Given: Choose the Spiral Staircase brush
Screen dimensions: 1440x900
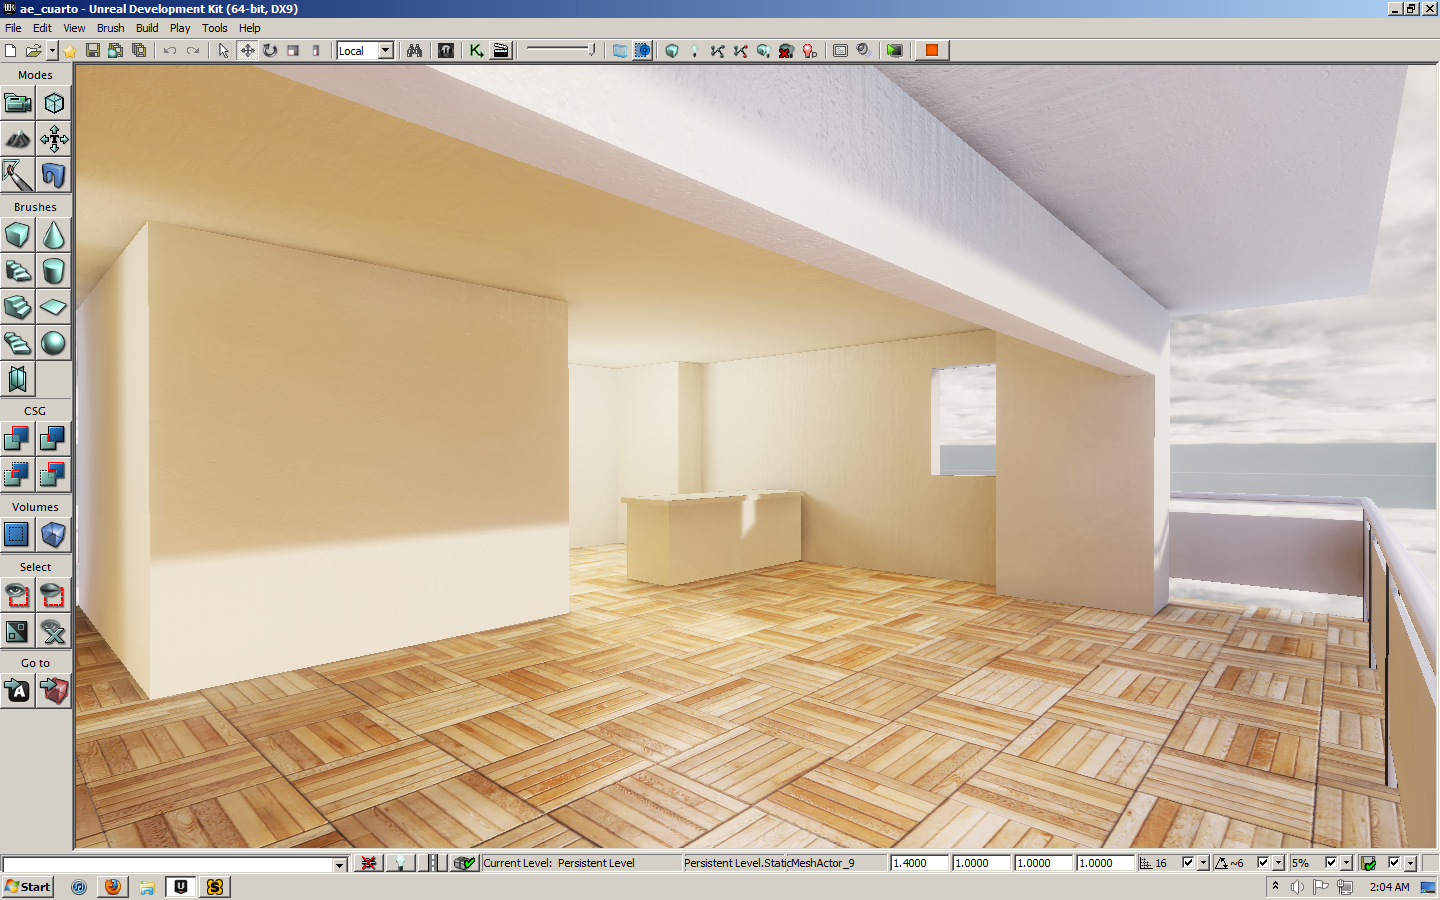Looking at the screenshot, I should 18,343.
